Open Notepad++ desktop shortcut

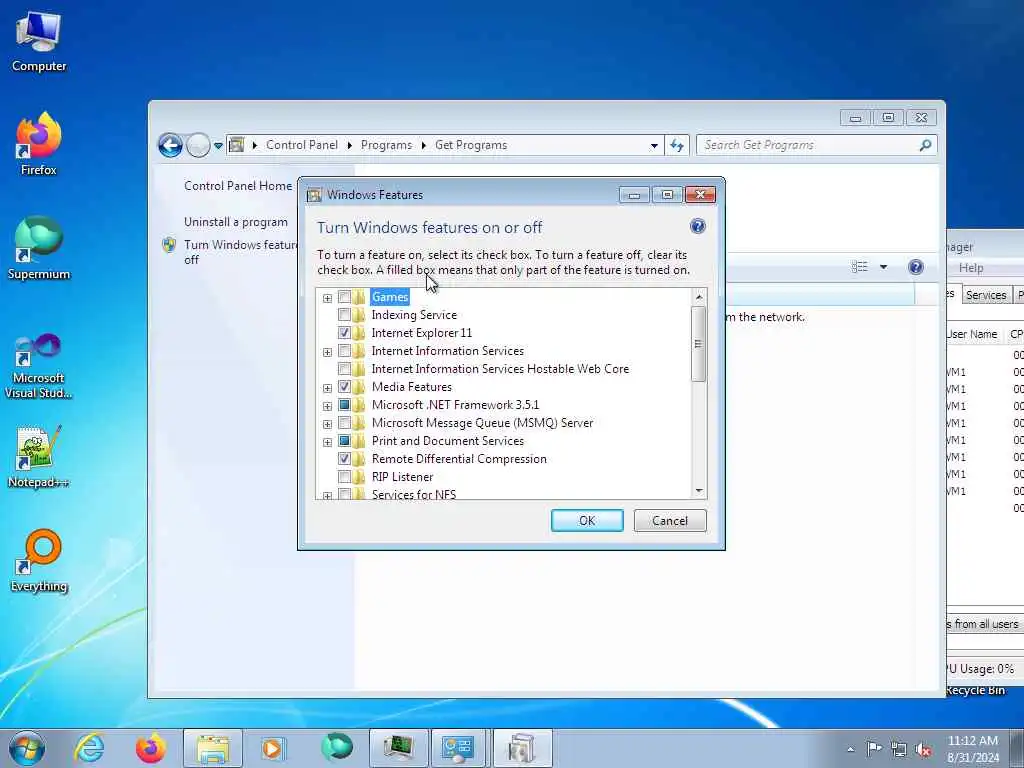pyautogui.click(x=39, y=456)
